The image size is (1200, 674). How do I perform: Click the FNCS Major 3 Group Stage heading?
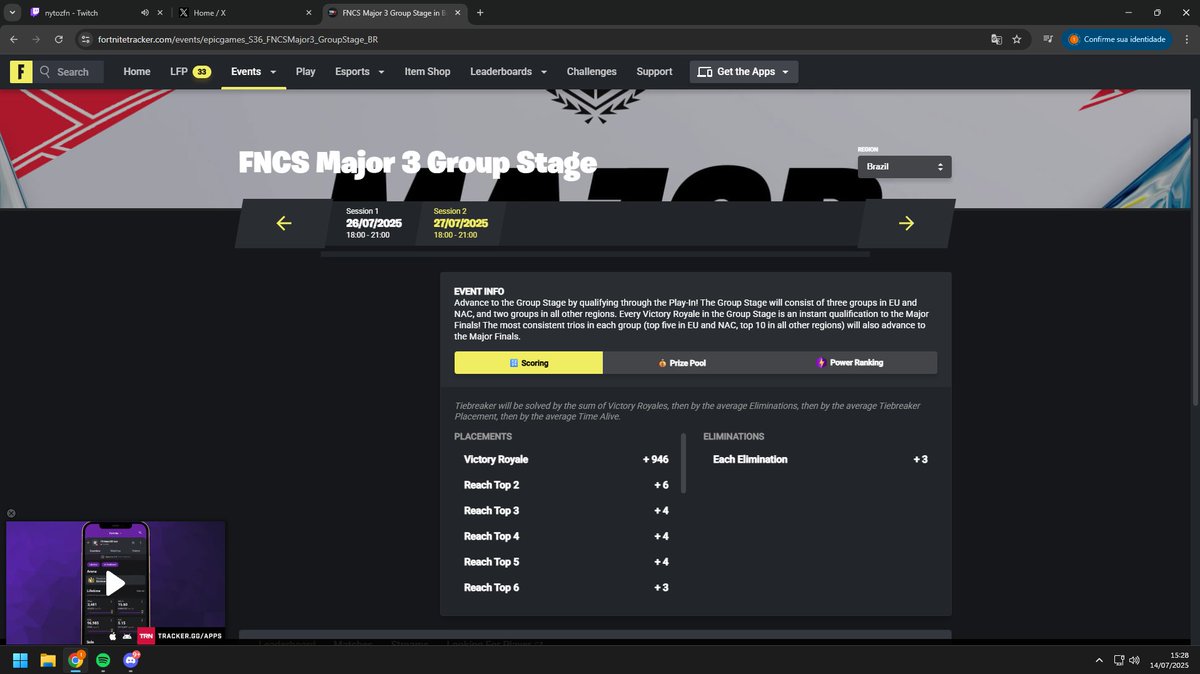click(417, 163)
